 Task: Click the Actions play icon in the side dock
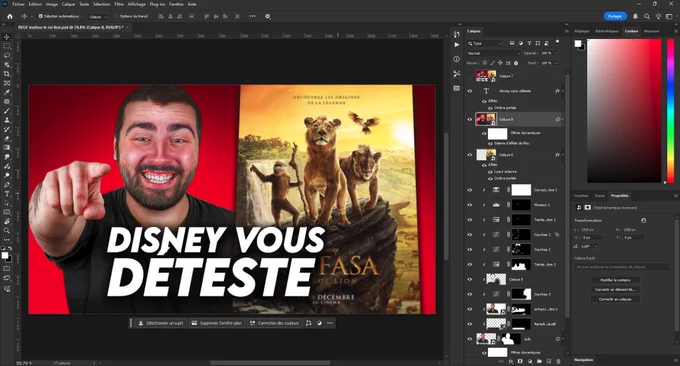point(457,45)
